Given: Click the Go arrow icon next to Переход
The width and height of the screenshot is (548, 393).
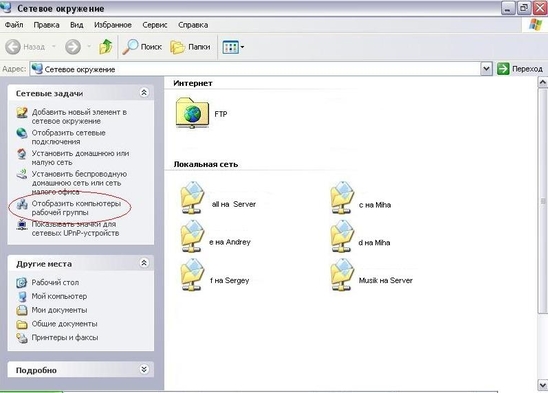Looking at the screenshot, I should point(503,69).
